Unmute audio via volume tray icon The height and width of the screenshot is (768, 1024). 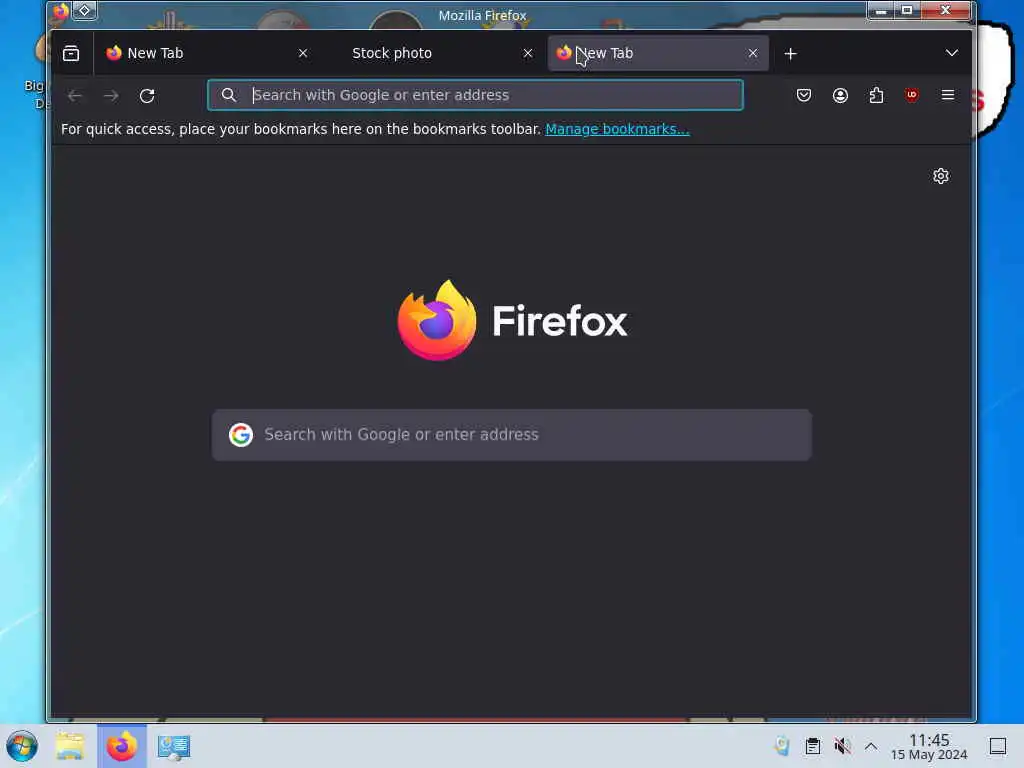click(842, 746)
